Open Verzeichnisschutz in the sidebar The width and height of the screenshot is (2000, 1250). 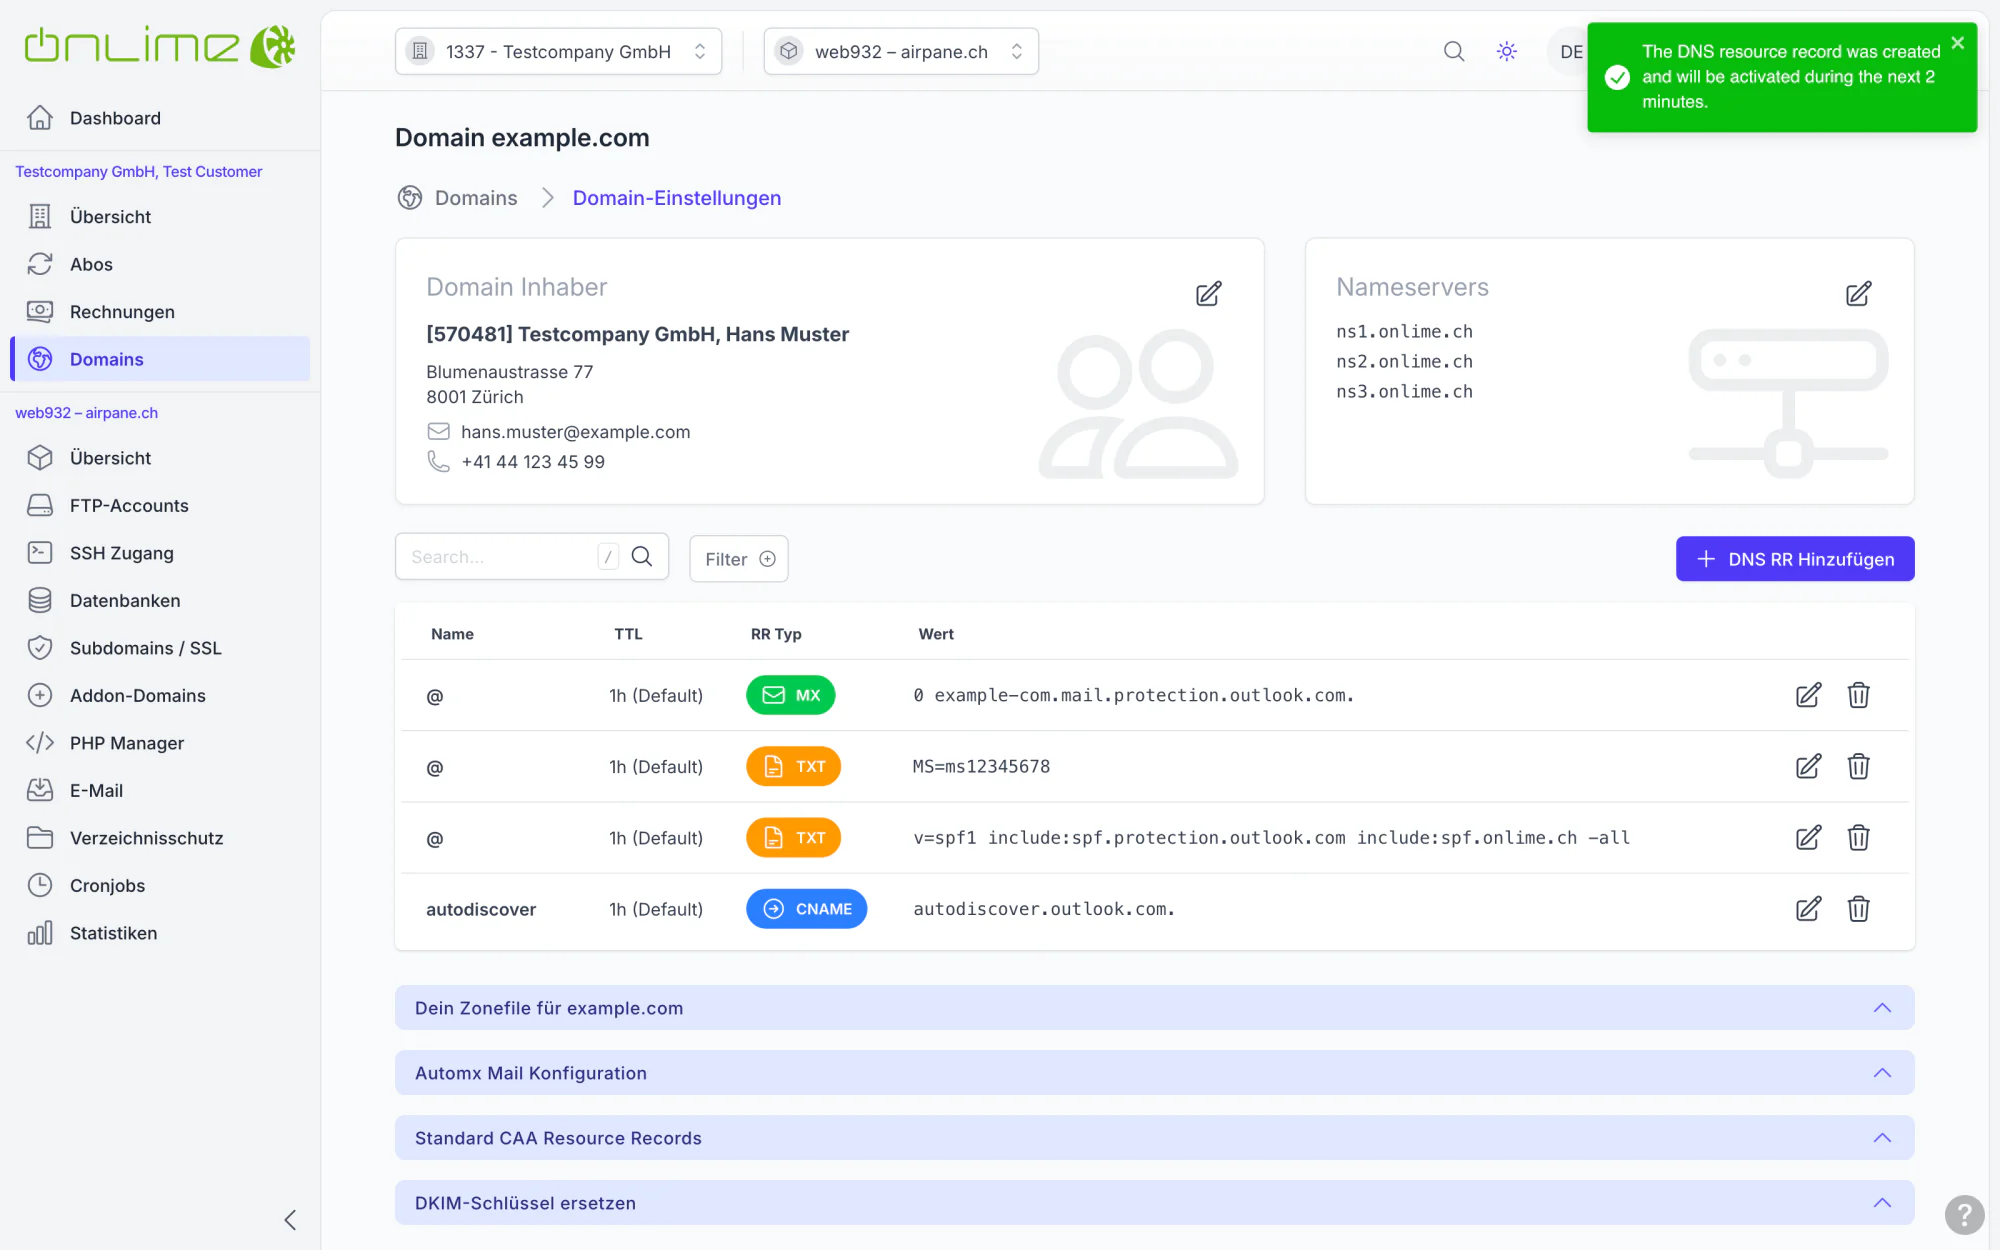160,838
